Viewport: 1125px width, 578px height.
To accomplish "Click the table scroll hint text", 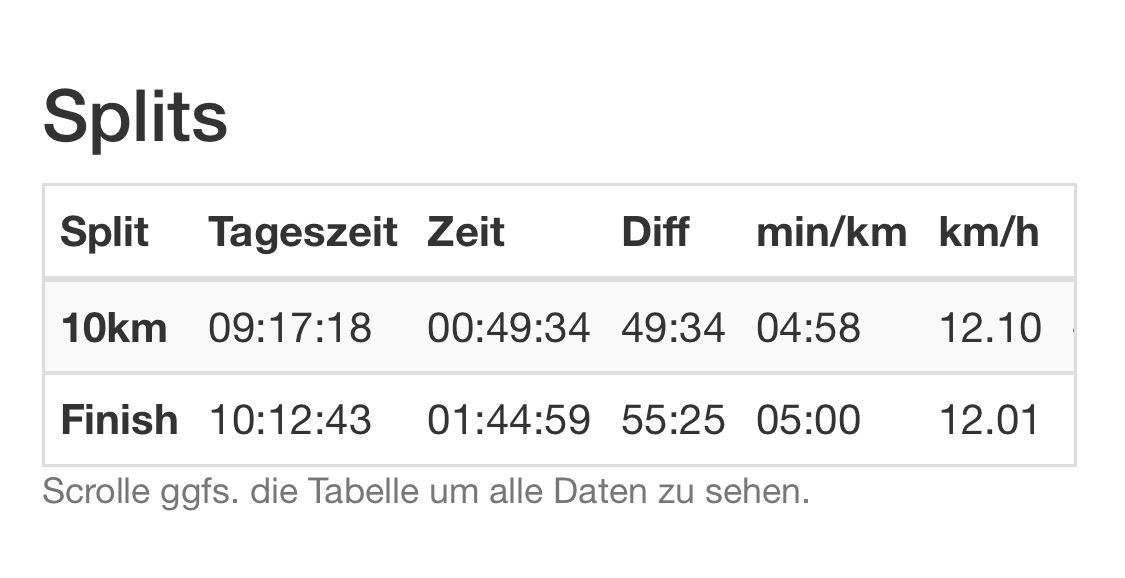I will [426, 492].
